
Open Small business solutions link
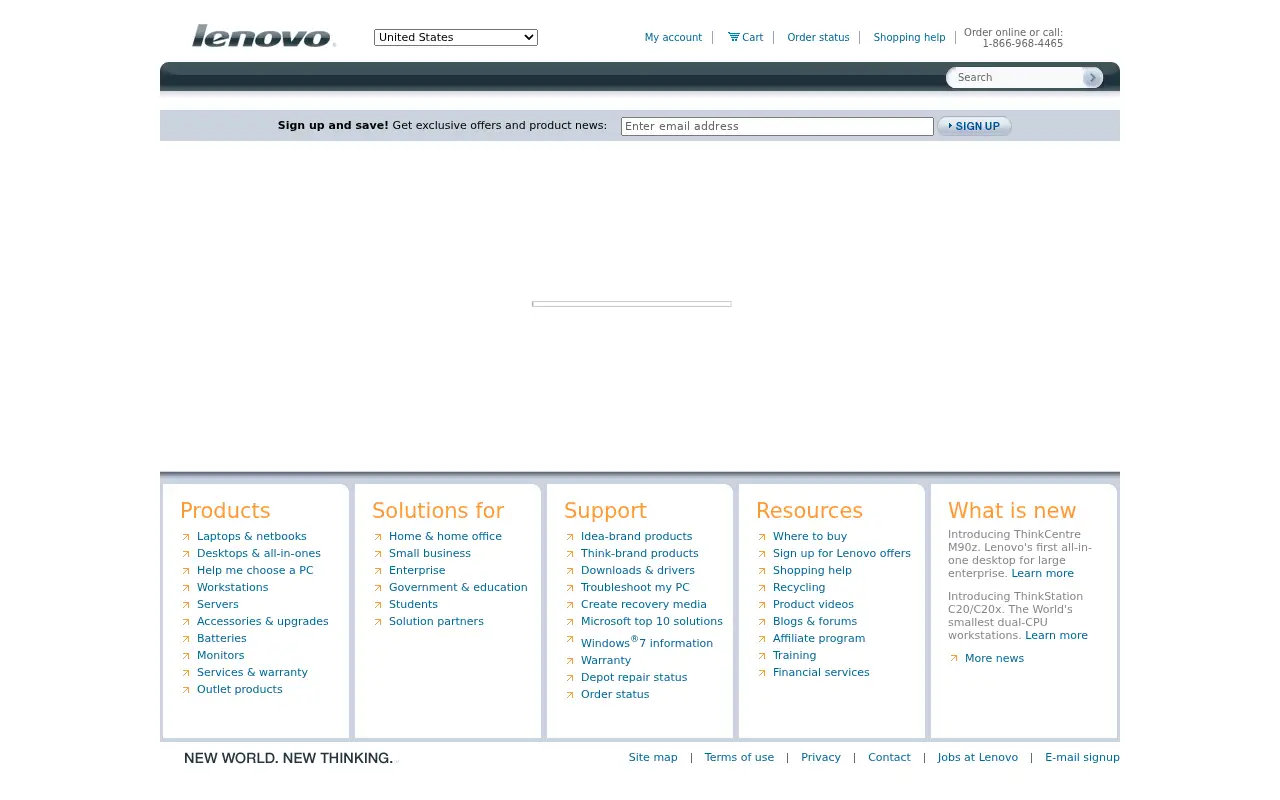coord(430,554)
